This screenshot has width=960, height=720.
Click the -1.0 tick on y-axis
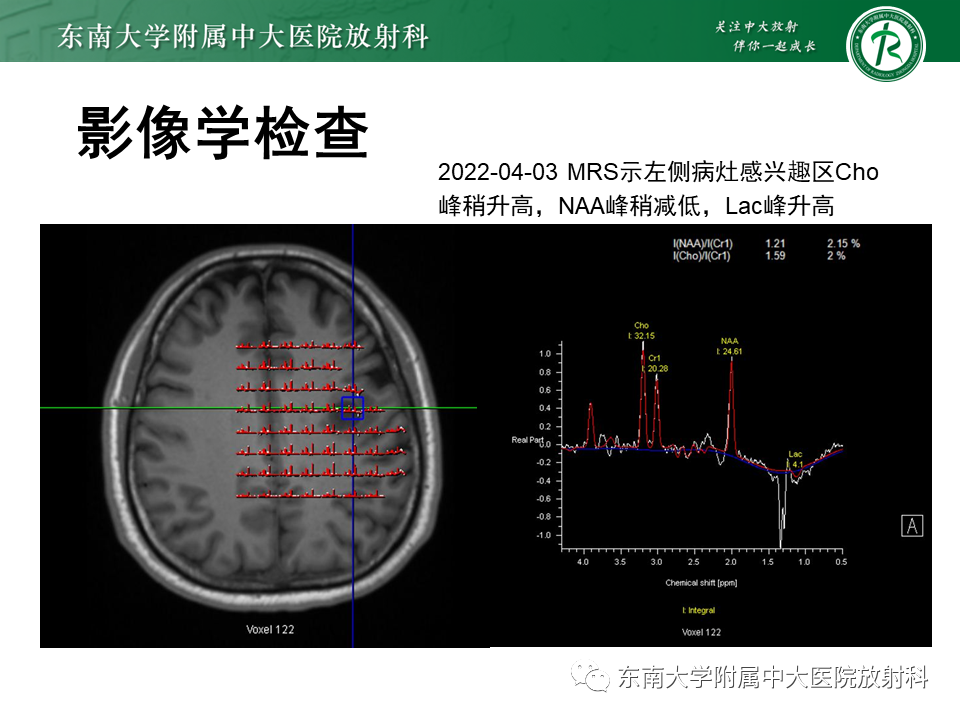(544, 536)
